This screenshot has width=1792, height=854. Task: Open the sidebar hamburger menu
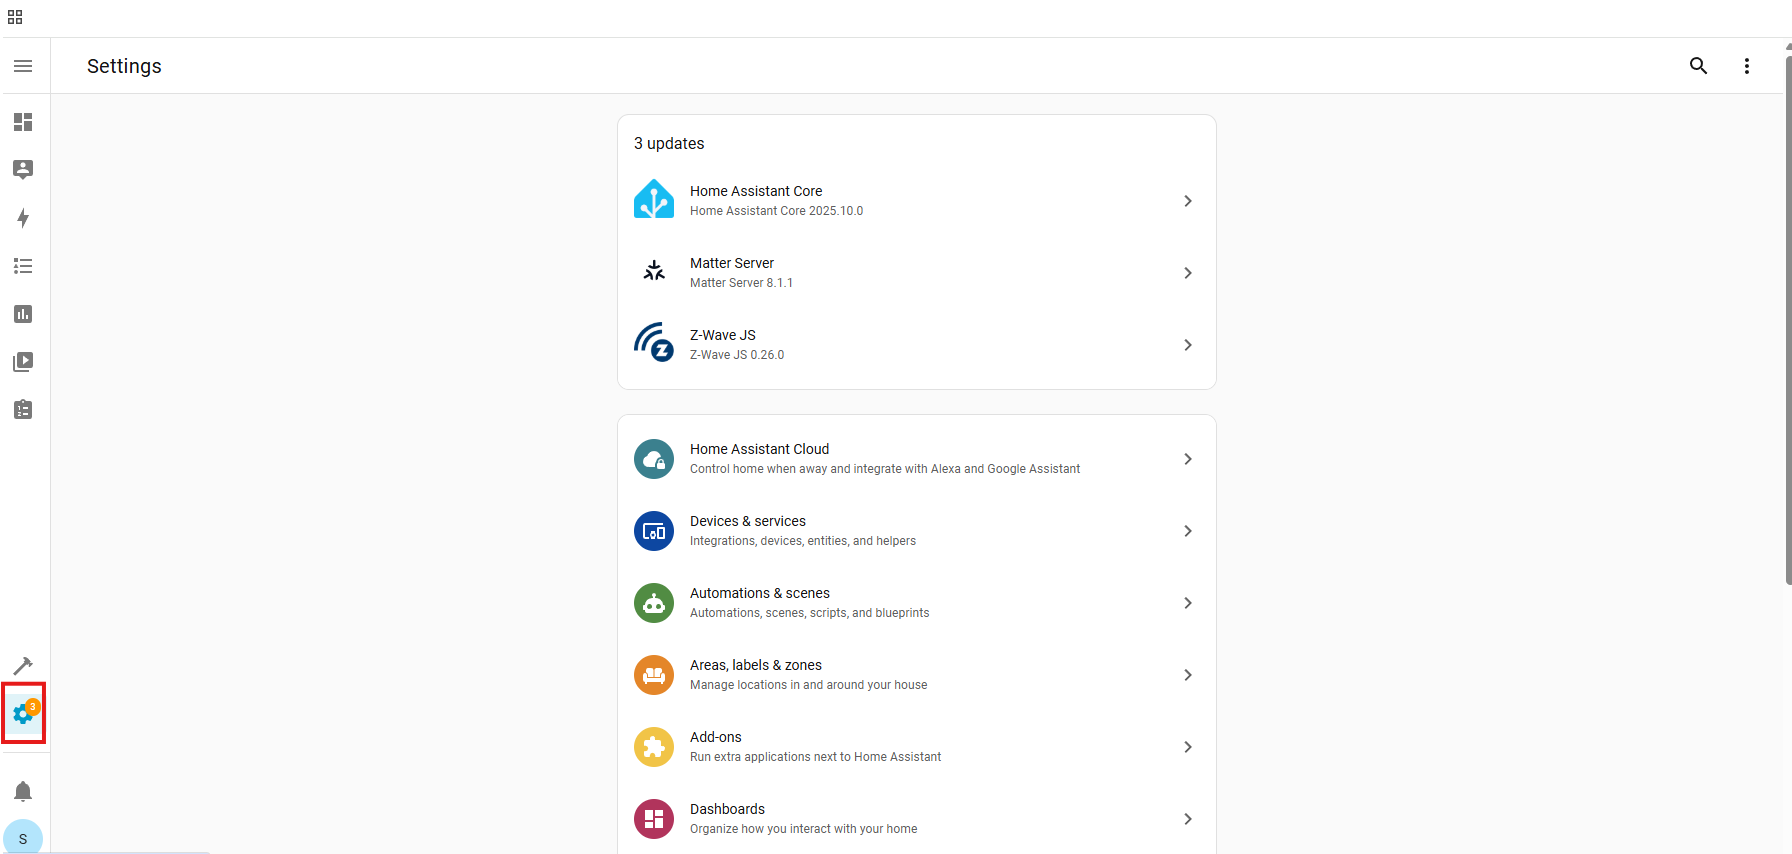click(23, 66)
